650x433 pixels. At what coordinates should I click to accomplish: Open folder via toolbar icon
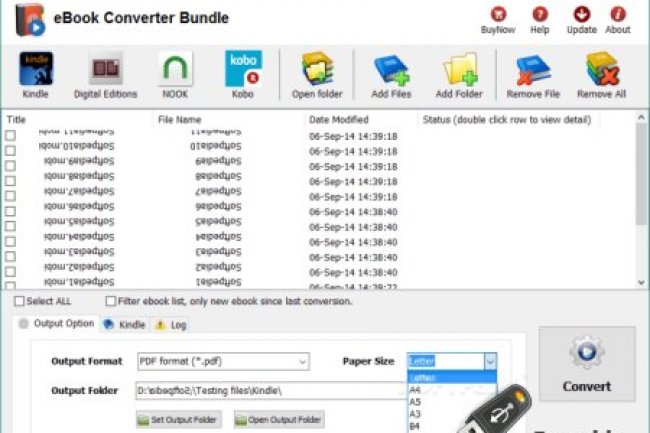pos(317,71)
